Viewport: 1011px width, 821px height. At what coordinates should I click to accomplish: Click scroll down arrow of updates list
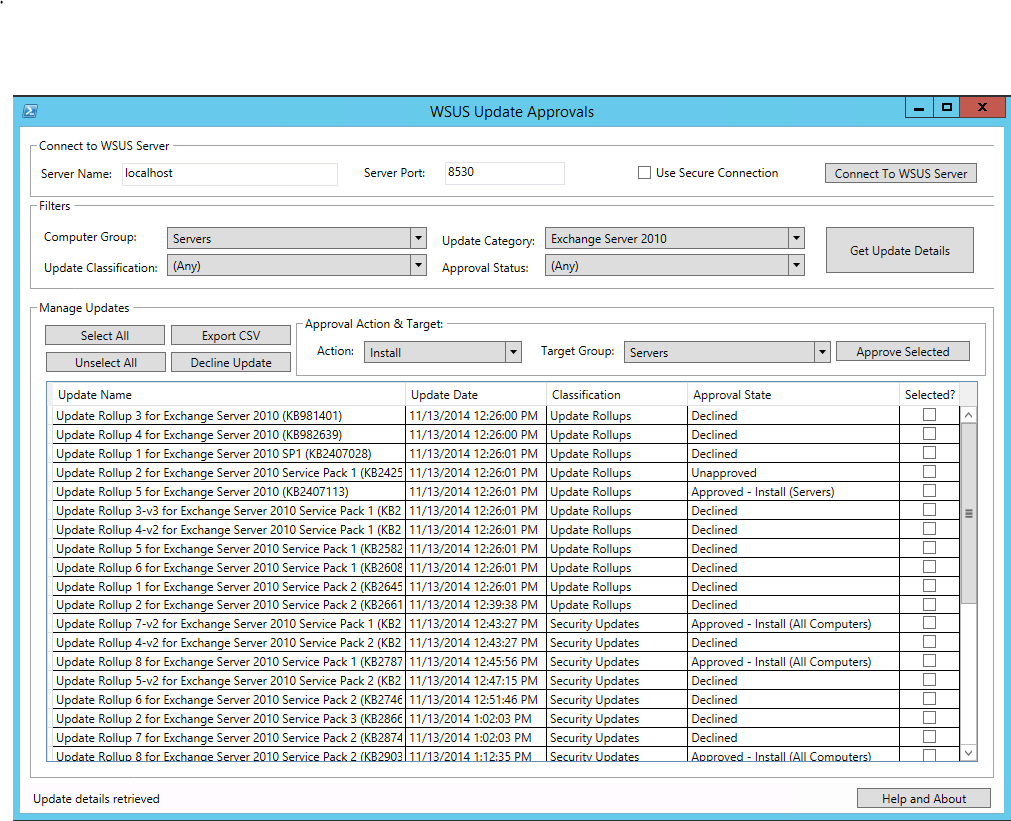coord(968,753)
